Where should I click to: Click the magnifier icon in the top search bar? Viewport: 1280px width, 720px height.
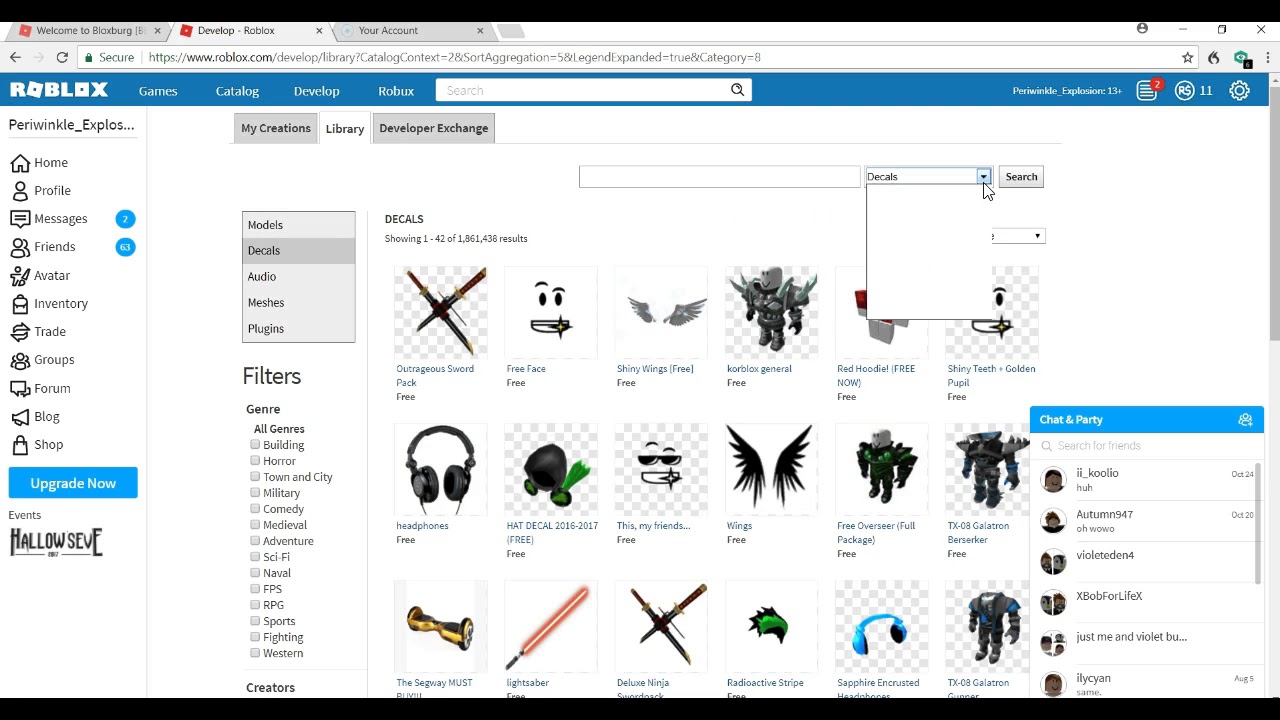tap(737, 90)
